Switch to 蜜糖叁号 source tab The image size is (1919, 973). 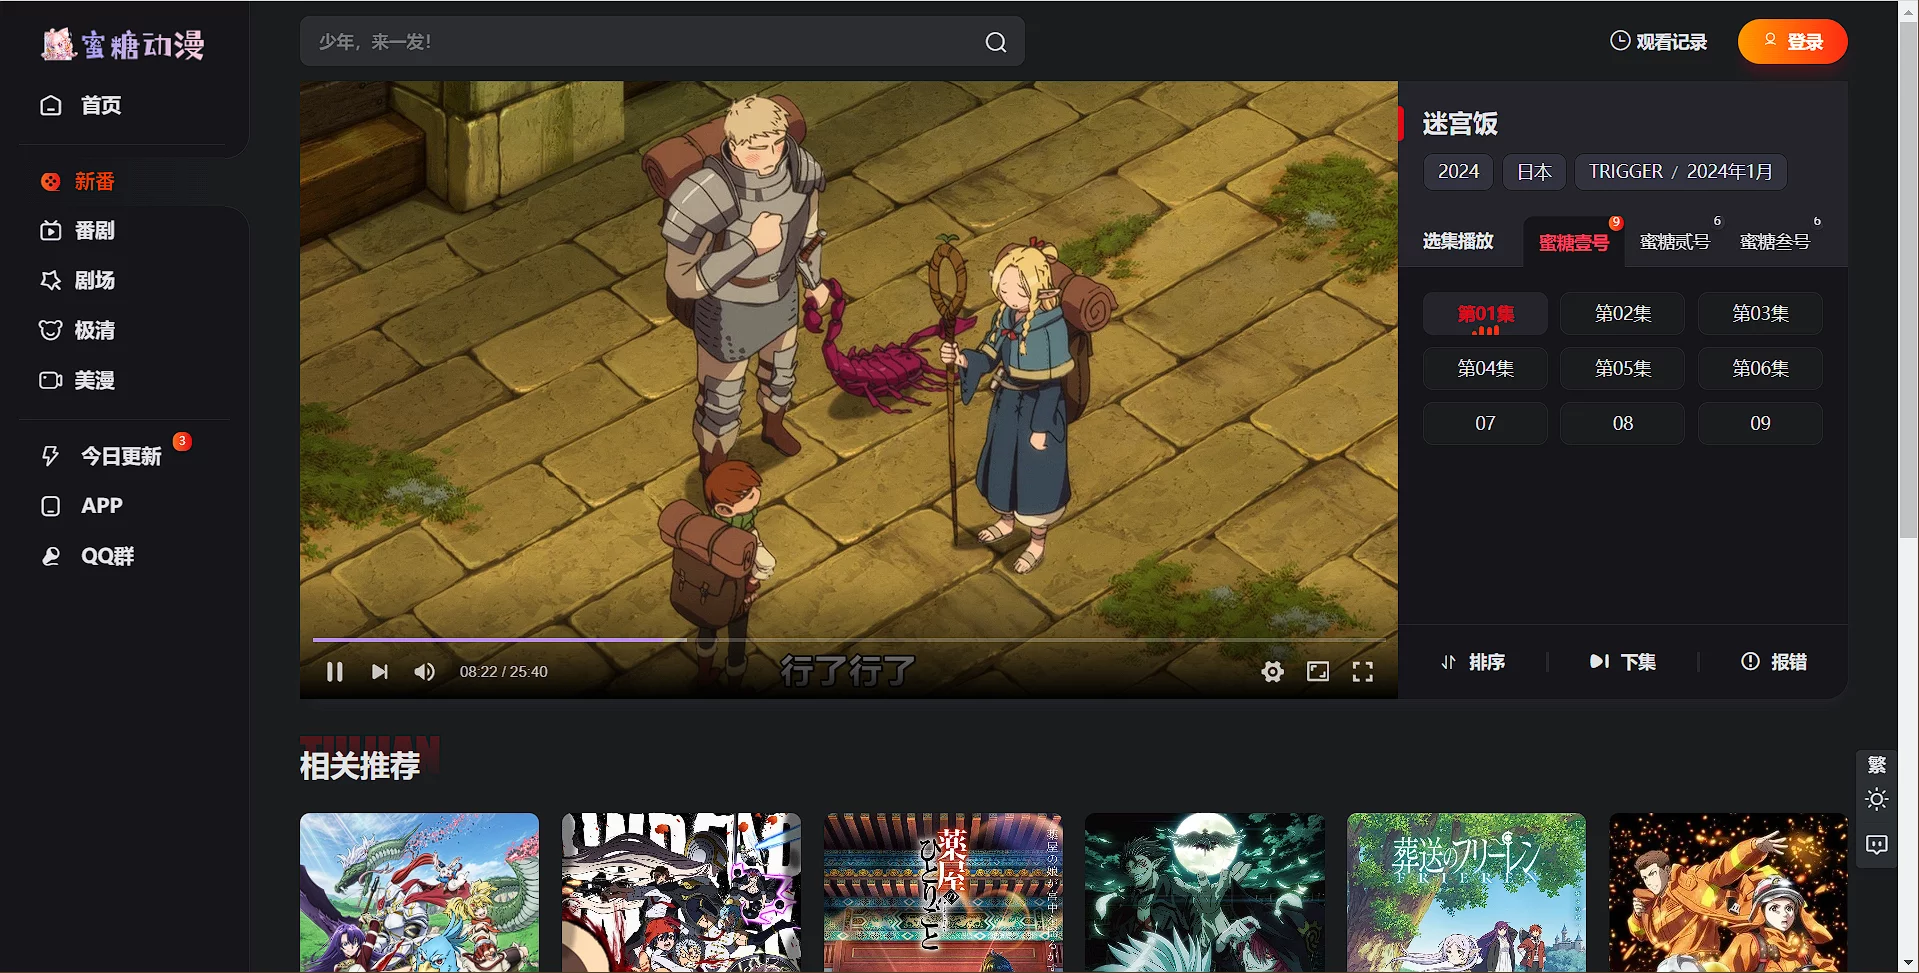tap(1774, 242)
